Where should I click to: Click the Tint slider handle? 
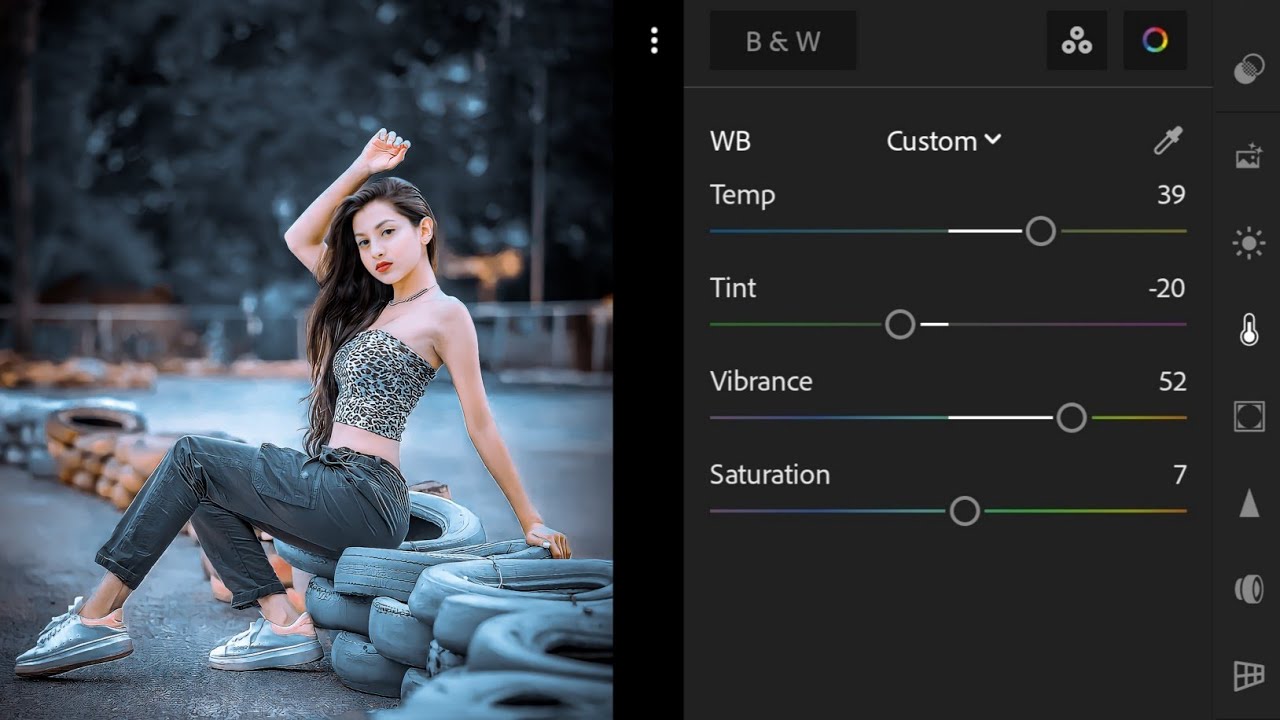[900, 324]
